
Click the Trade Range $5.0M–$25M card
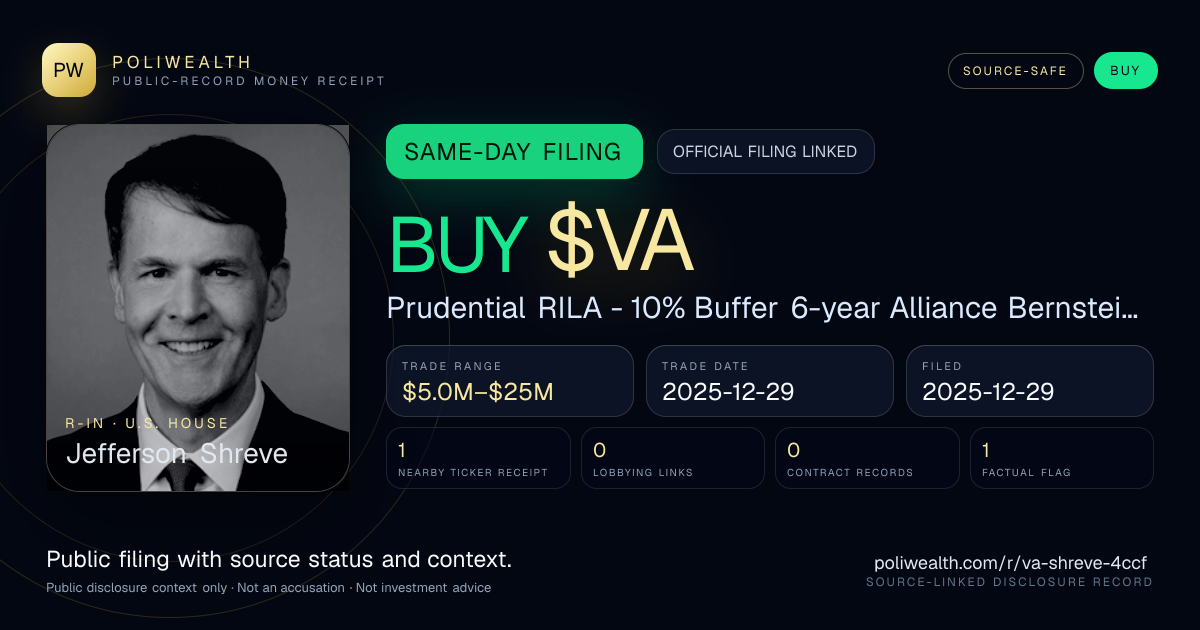click(510, 381)
